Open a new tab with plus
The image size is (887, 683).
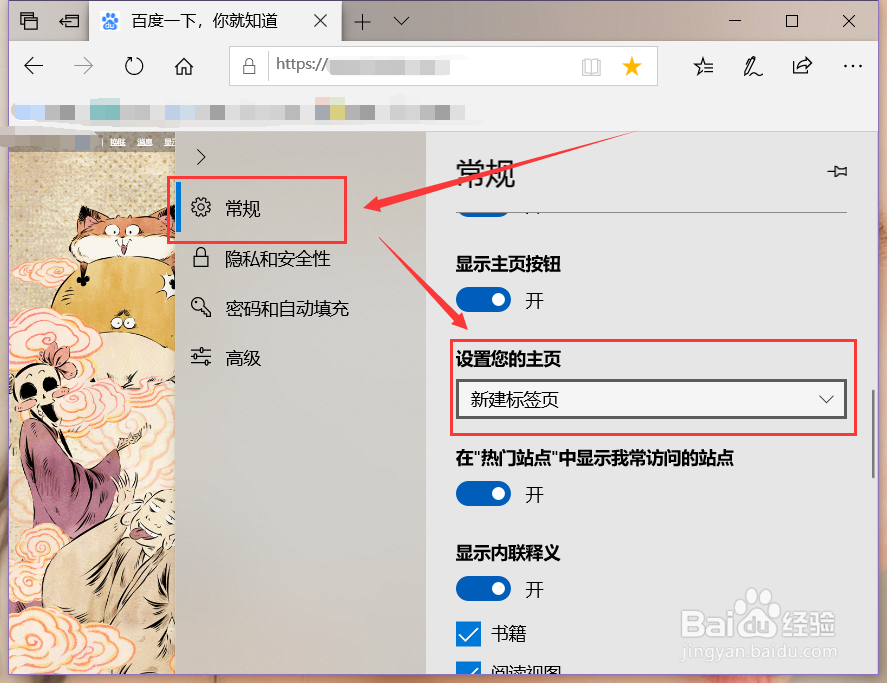(362, 22)
